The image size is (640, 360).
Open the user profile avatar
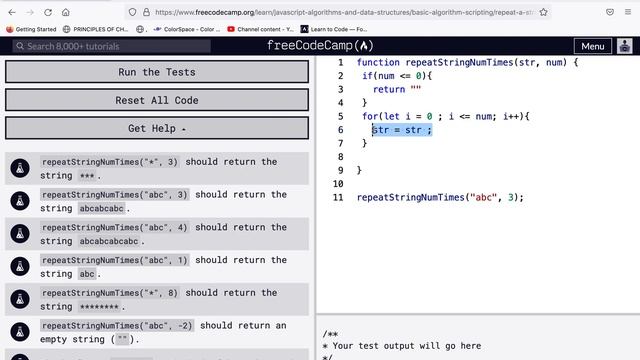[x=624, y=46]
